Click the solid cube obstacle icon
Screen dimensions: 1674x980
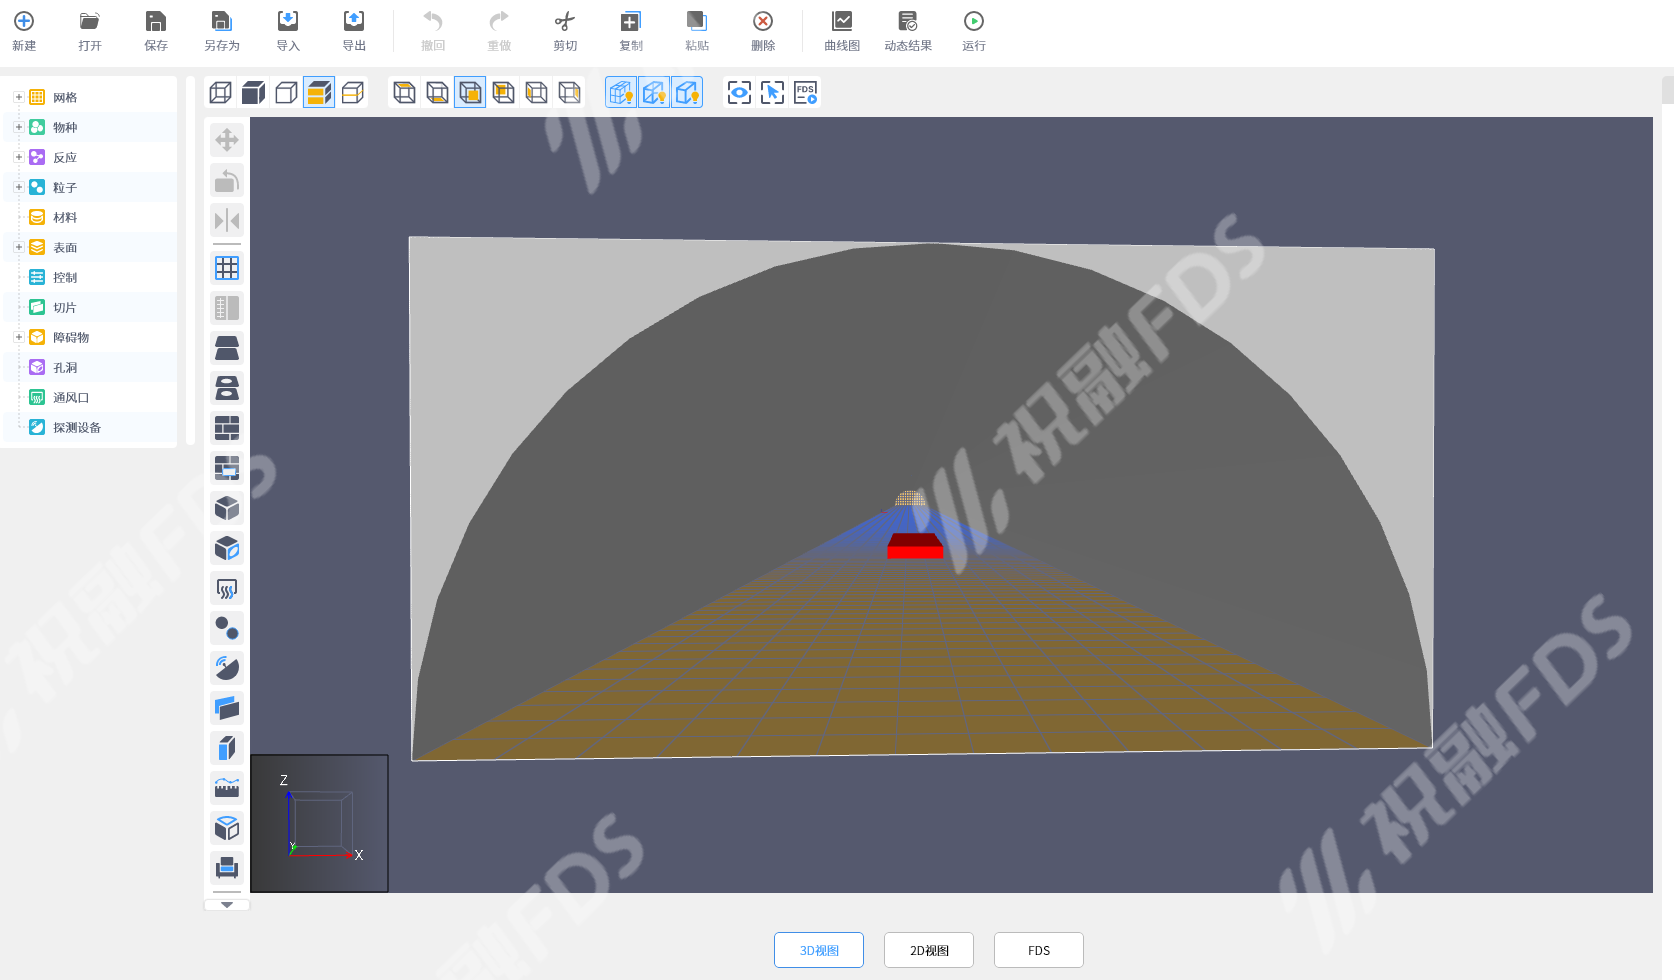(x=227, y=508)
